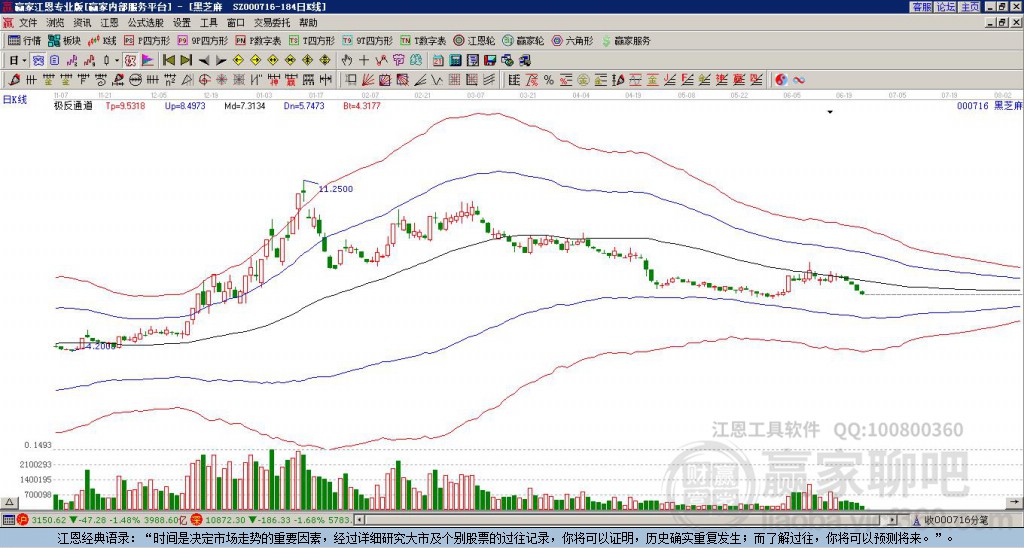Screen dimensions: 1024x548
Task: Open the 江恩 menu
Action: tap(109, 23)
